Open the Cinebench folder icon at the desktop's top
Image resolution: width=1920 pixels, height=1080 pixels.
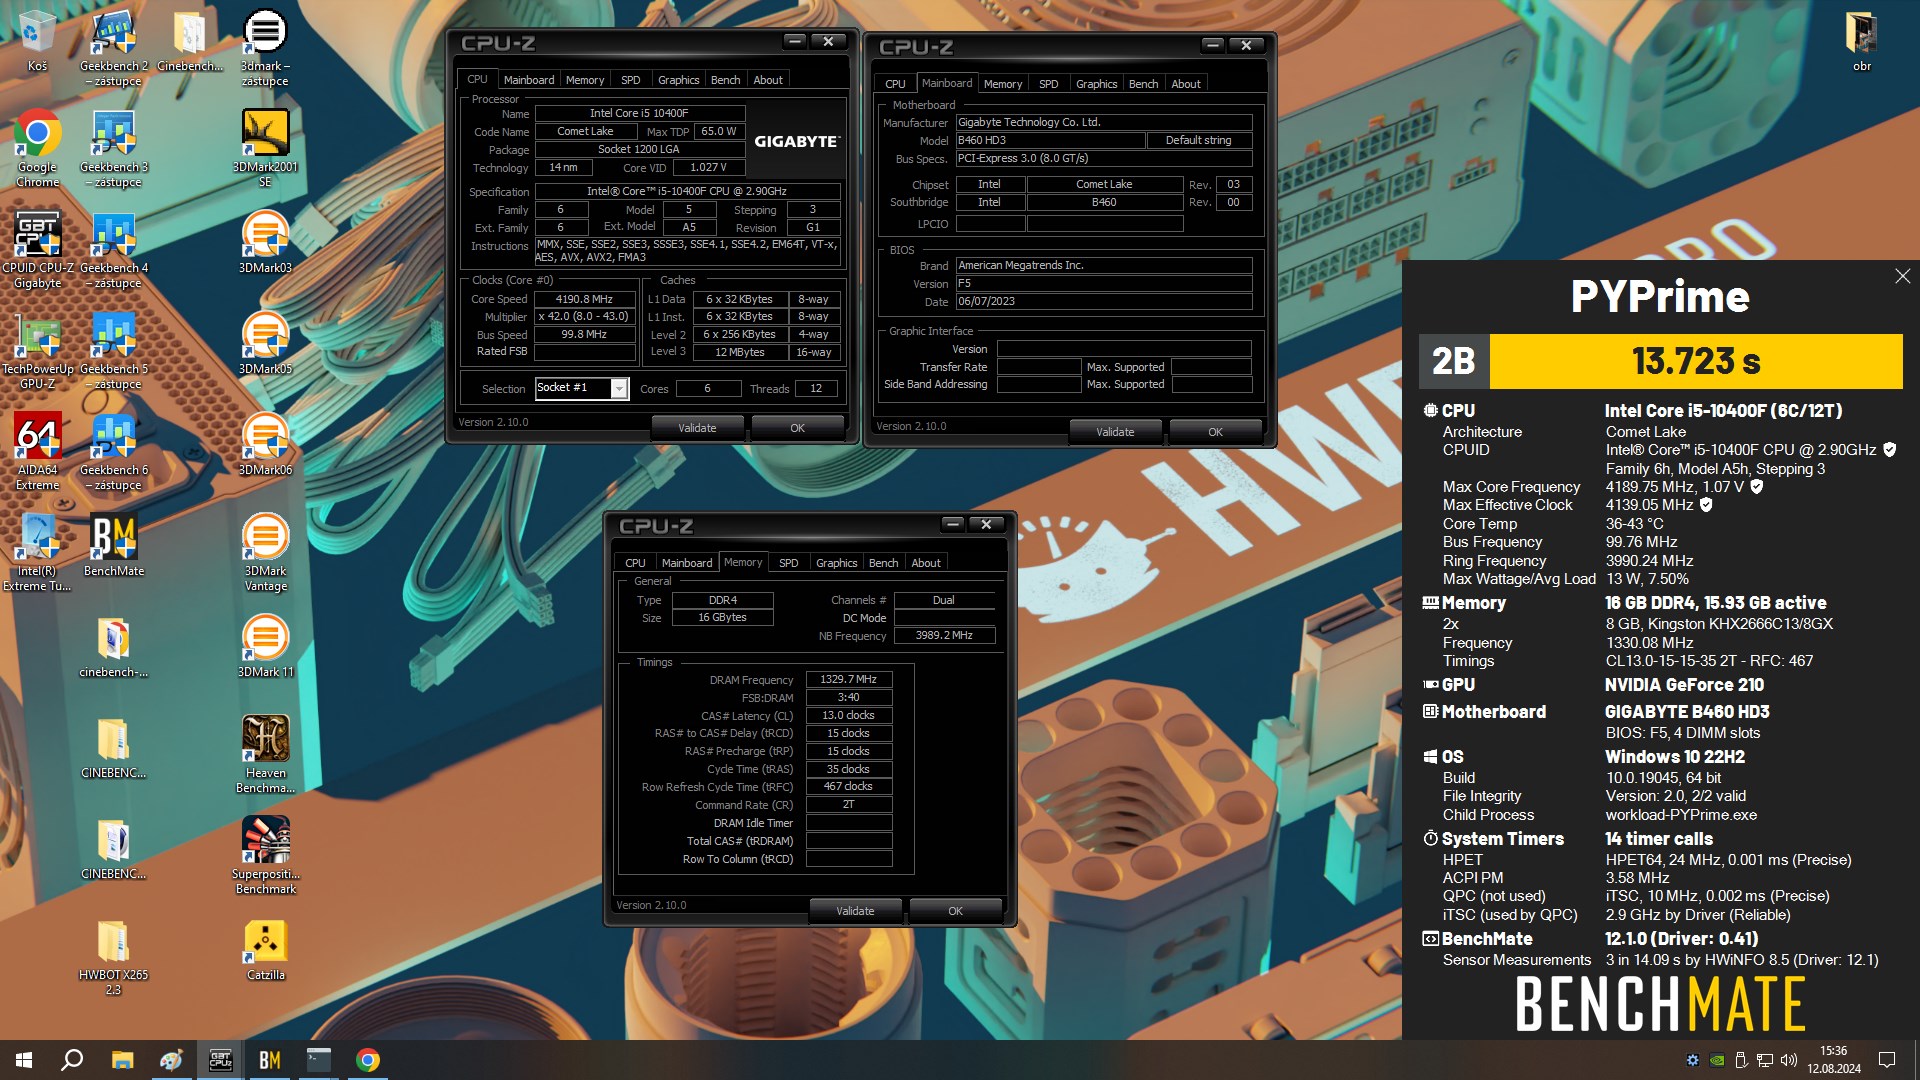(x=189, y=42)
